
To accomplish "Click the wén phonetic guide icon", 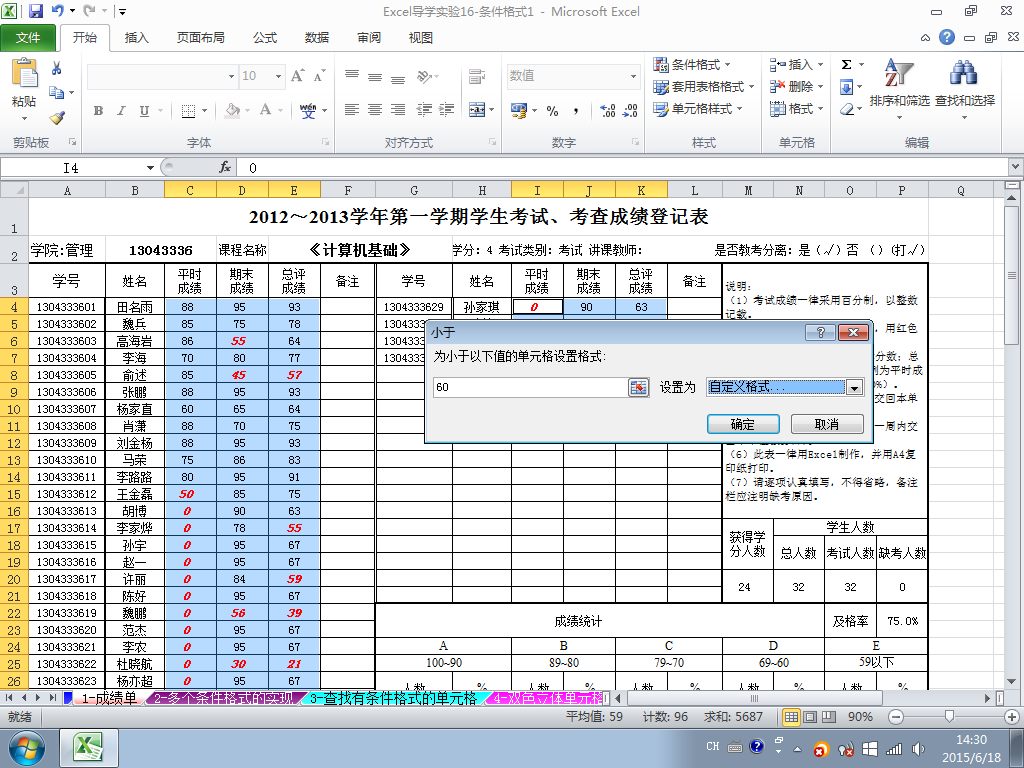I will 308,111.
